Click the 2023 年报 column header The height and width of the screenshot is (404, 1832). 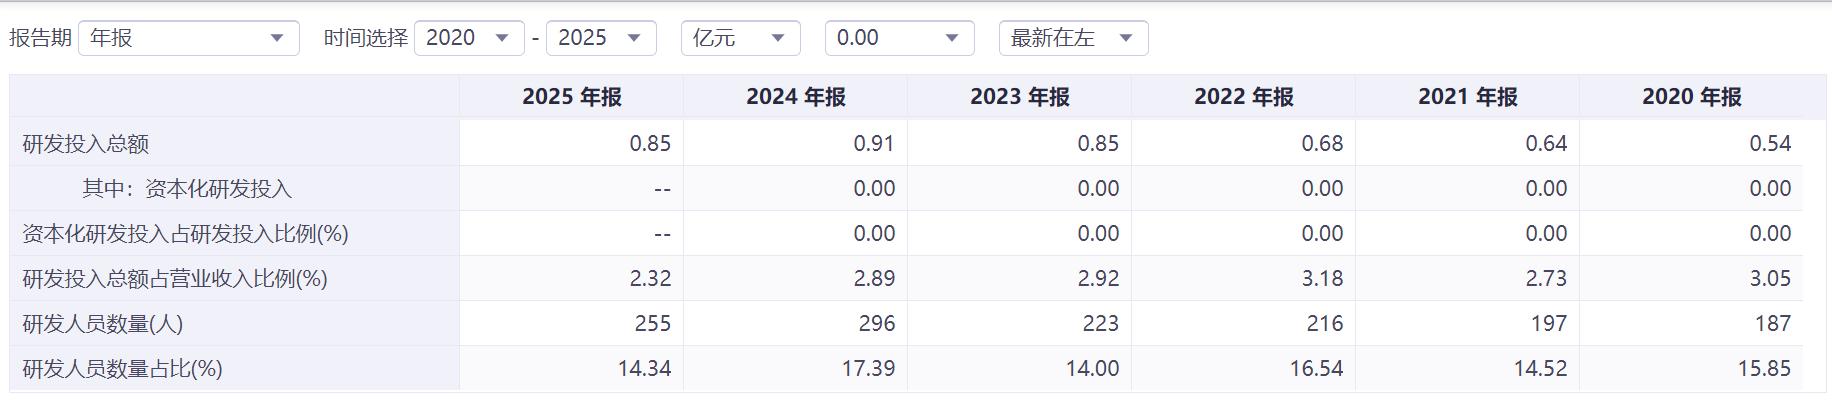point(1020,97)
